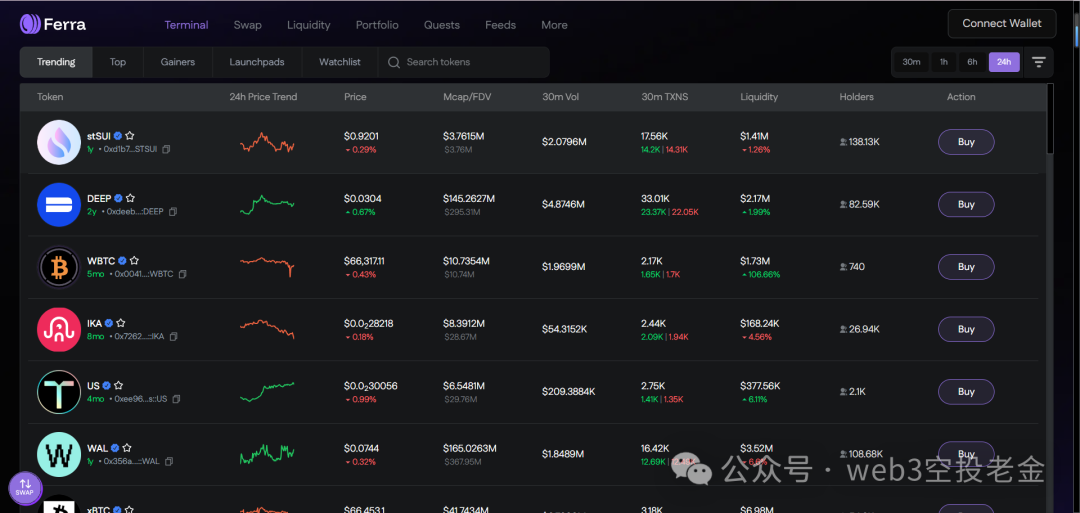Star stSUI to add to watchlist
Screen dimensions: 1080x513
tap(129, 136)
